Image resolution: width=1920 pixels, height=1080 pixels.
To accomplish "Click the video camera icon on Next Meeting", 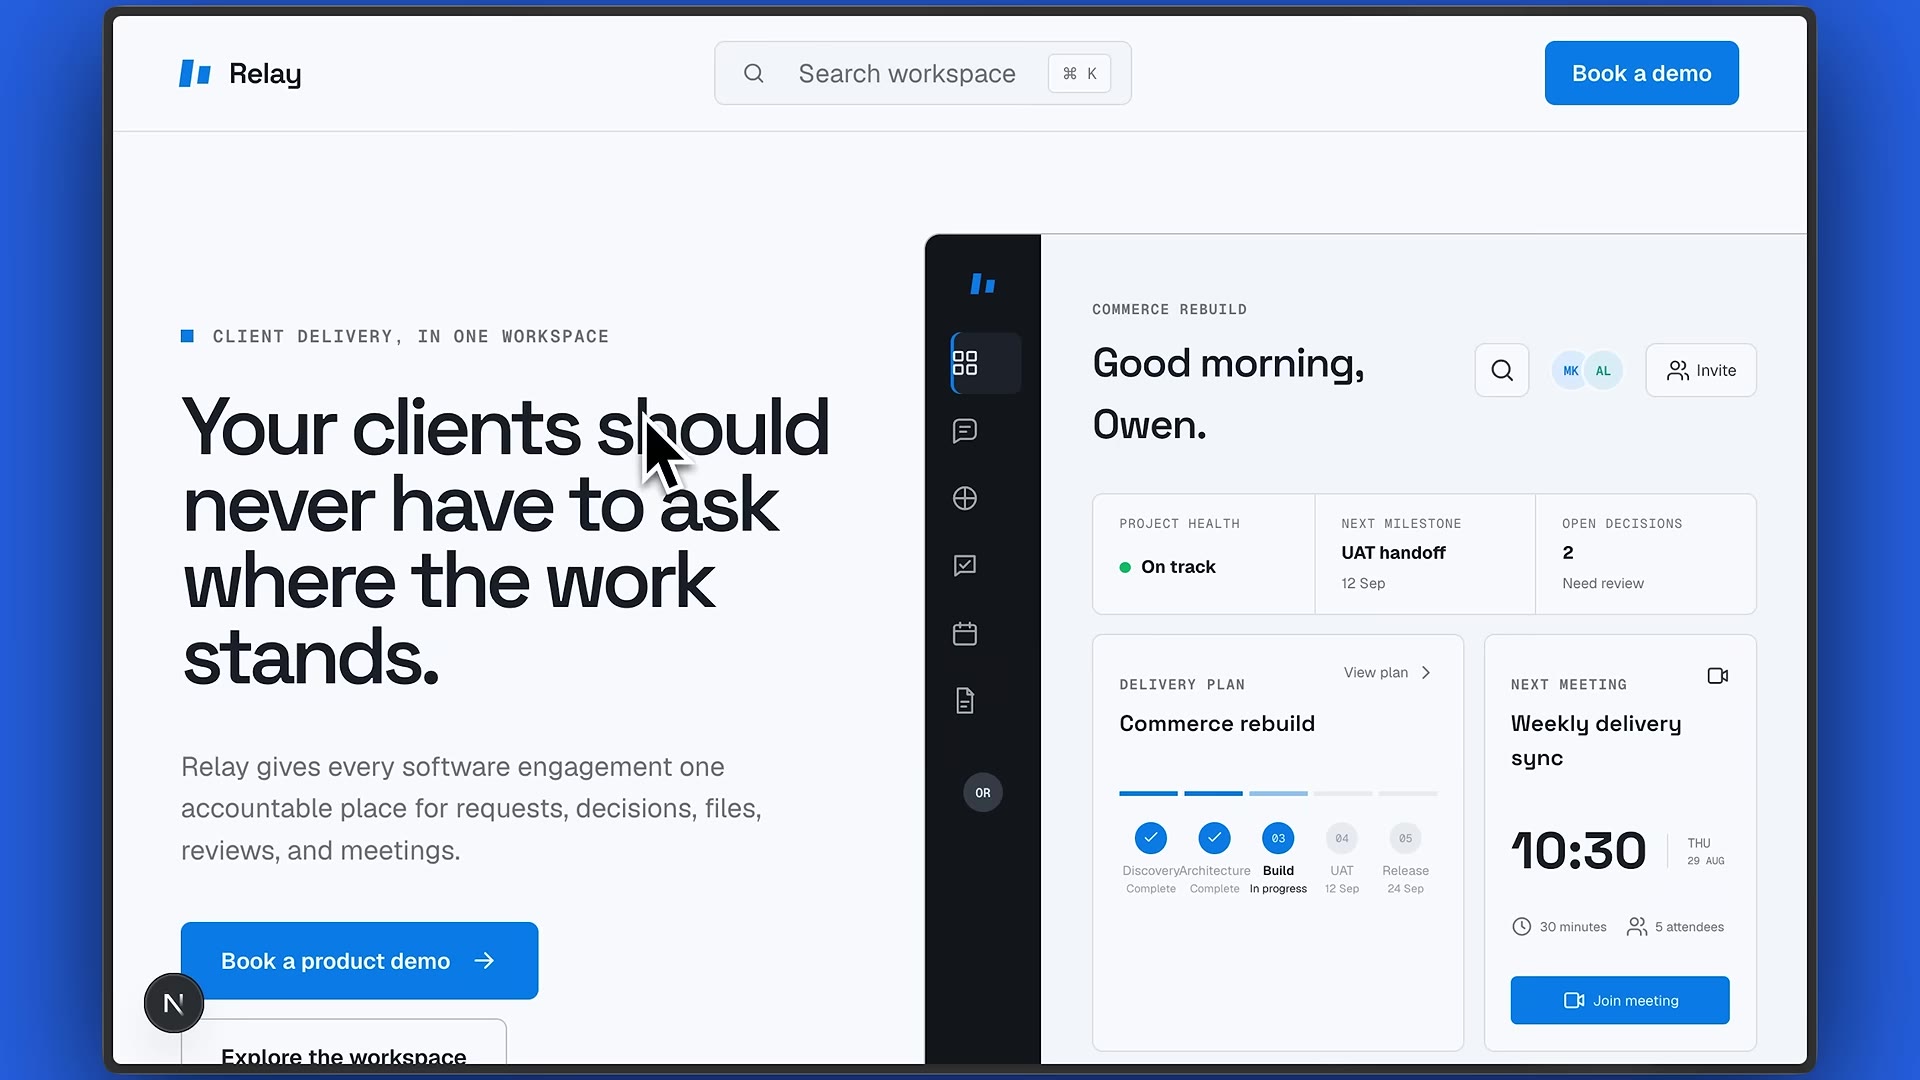I will [1718, 676].
